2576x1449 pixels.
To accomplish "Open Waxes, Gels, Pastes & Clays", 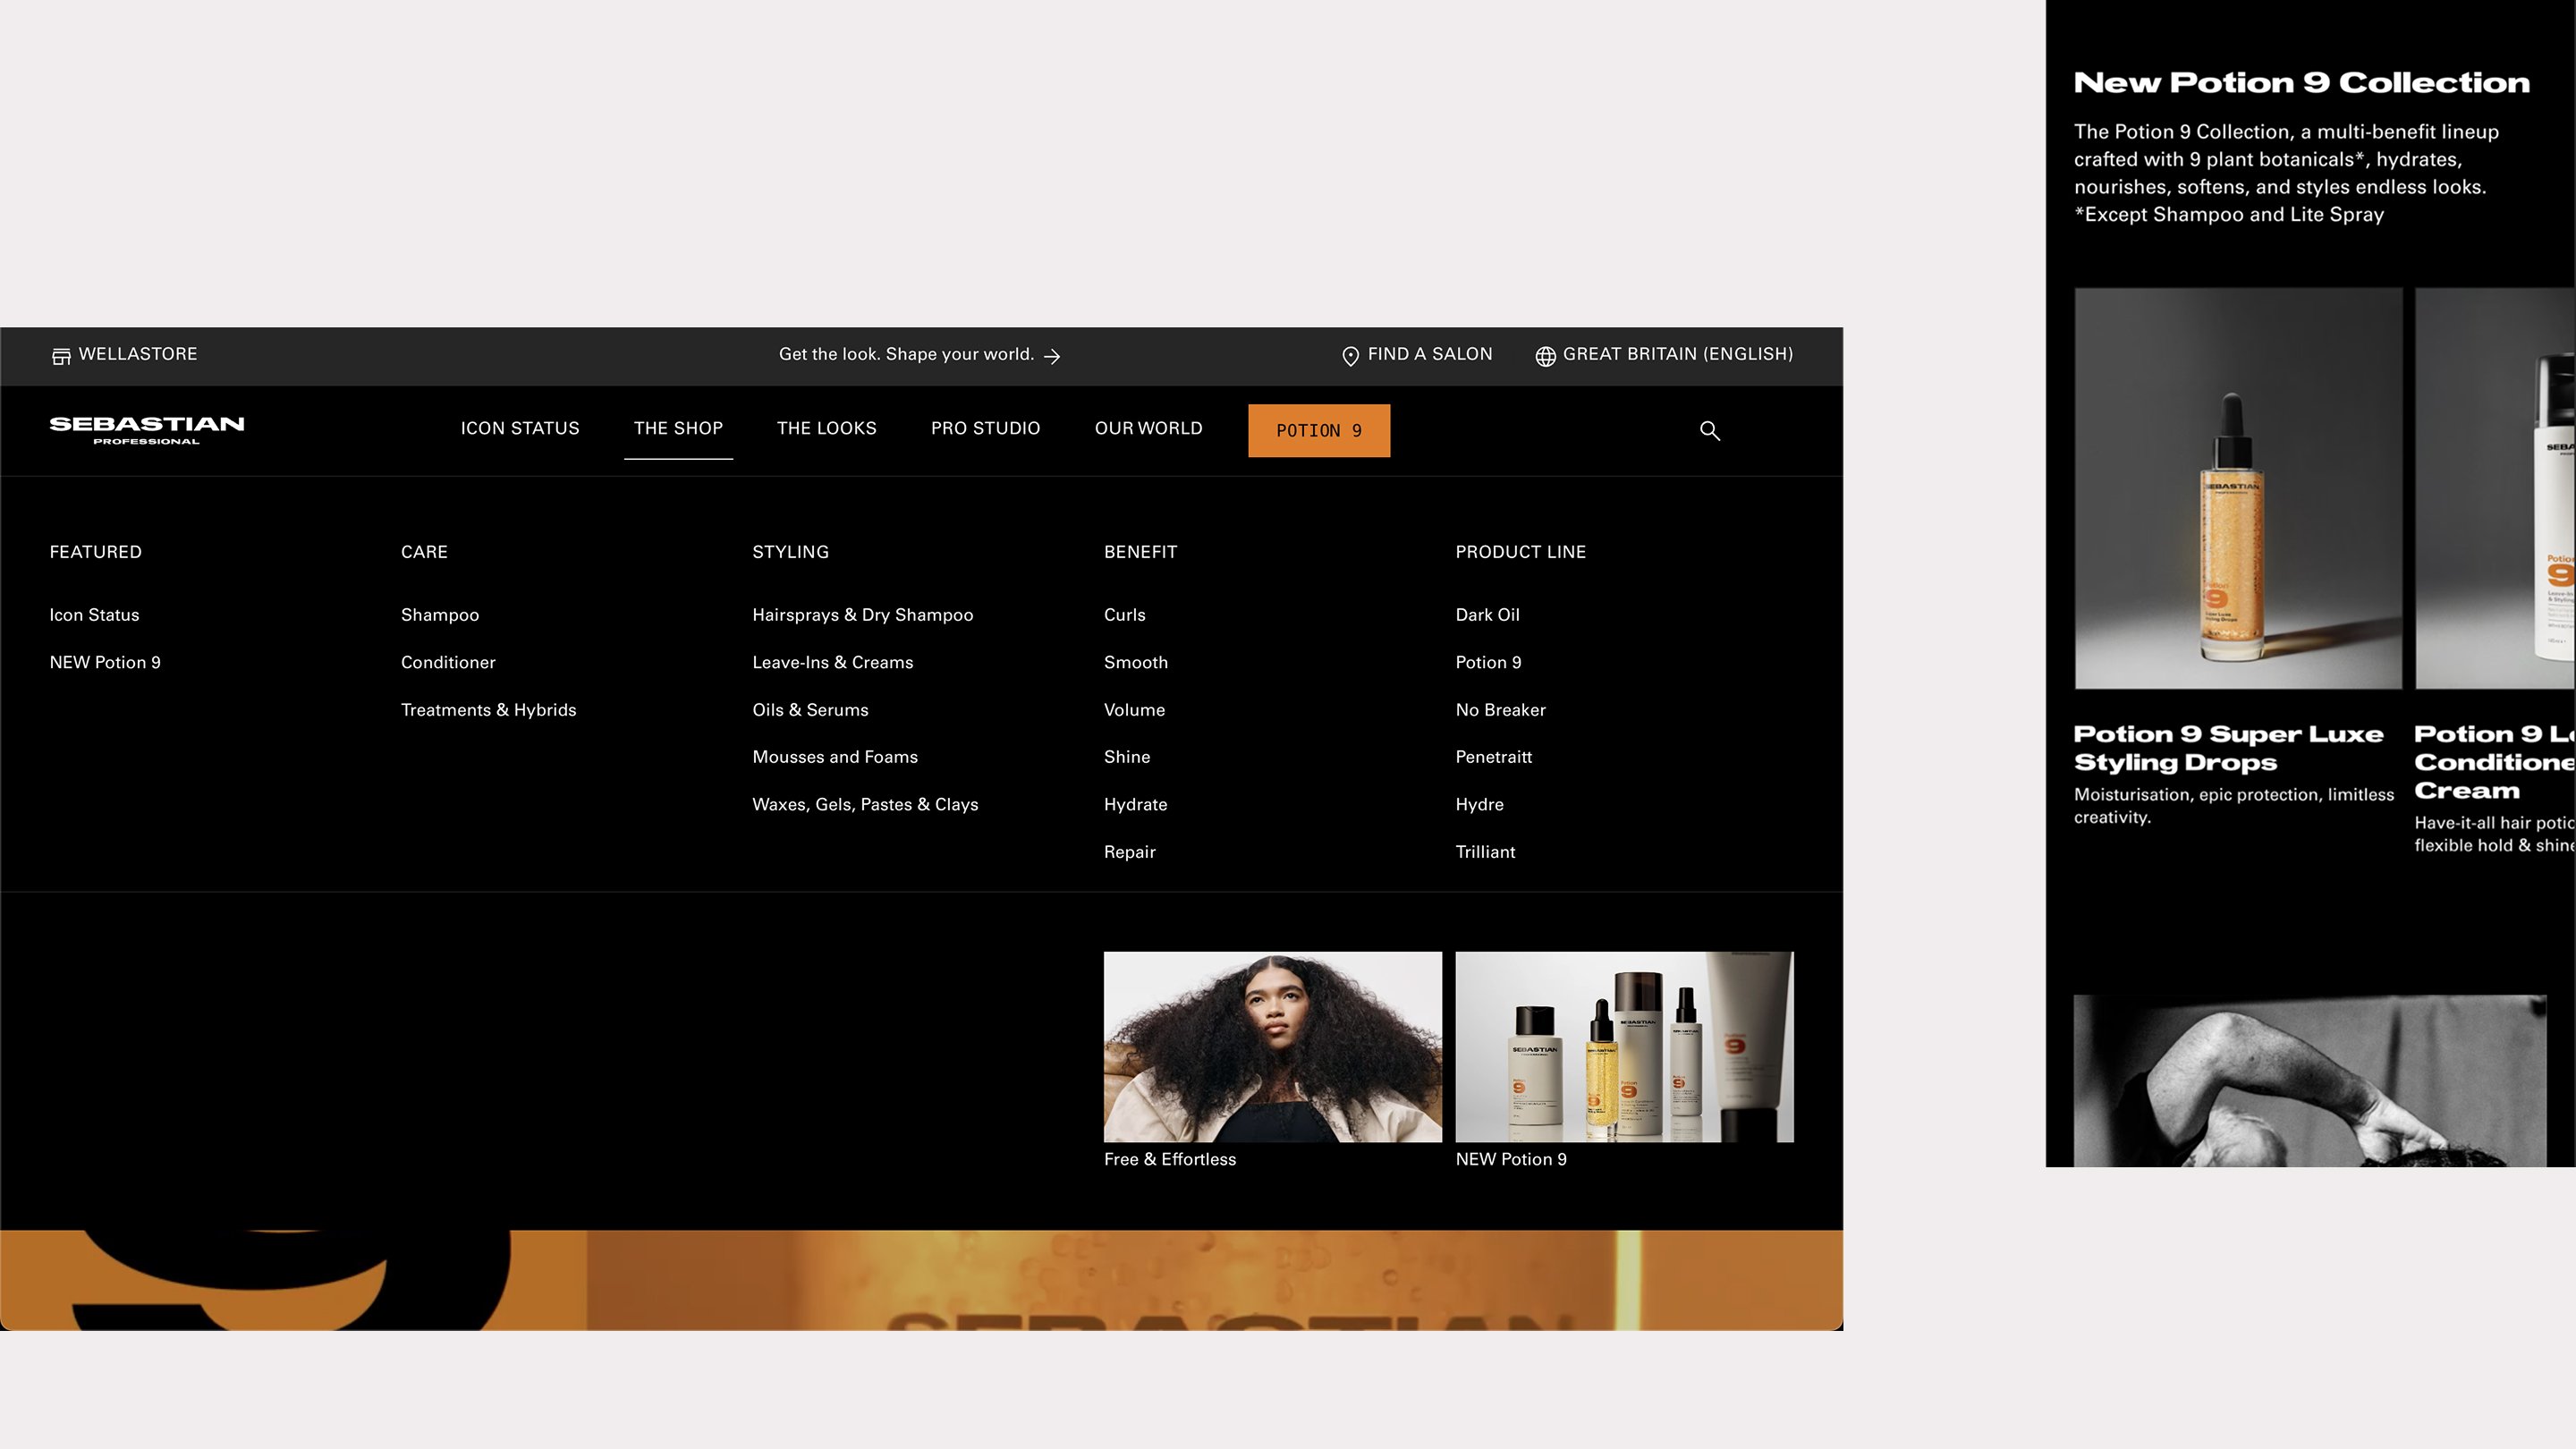I will click(x=865, y=805).
